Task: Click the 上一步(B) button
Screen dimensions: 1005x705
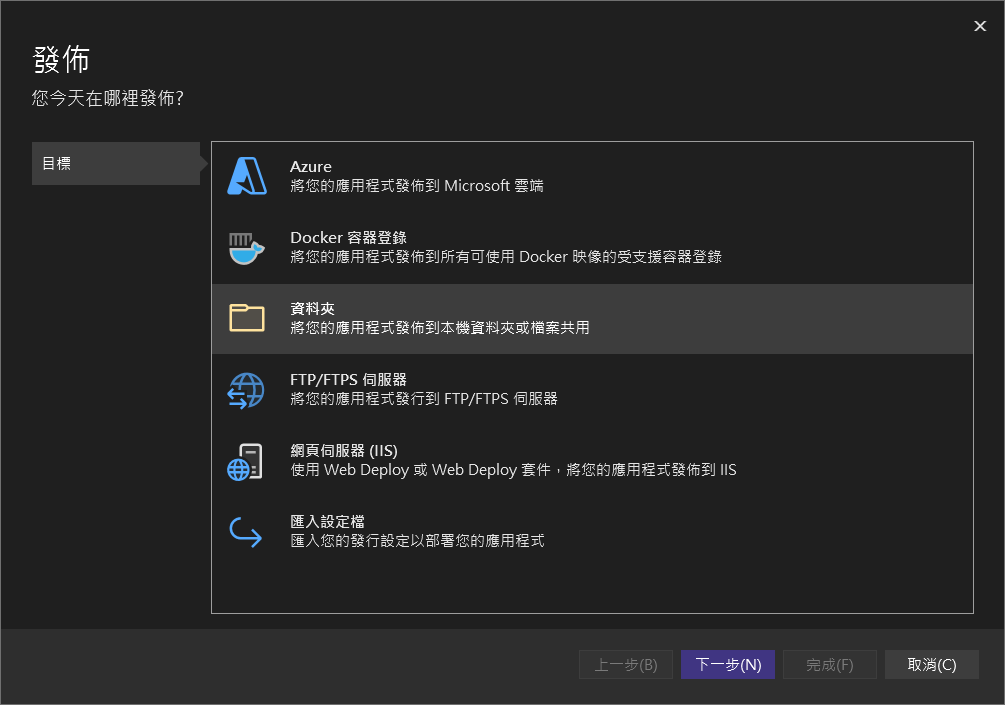Action: pyautogui.click(x=626, y=665)
